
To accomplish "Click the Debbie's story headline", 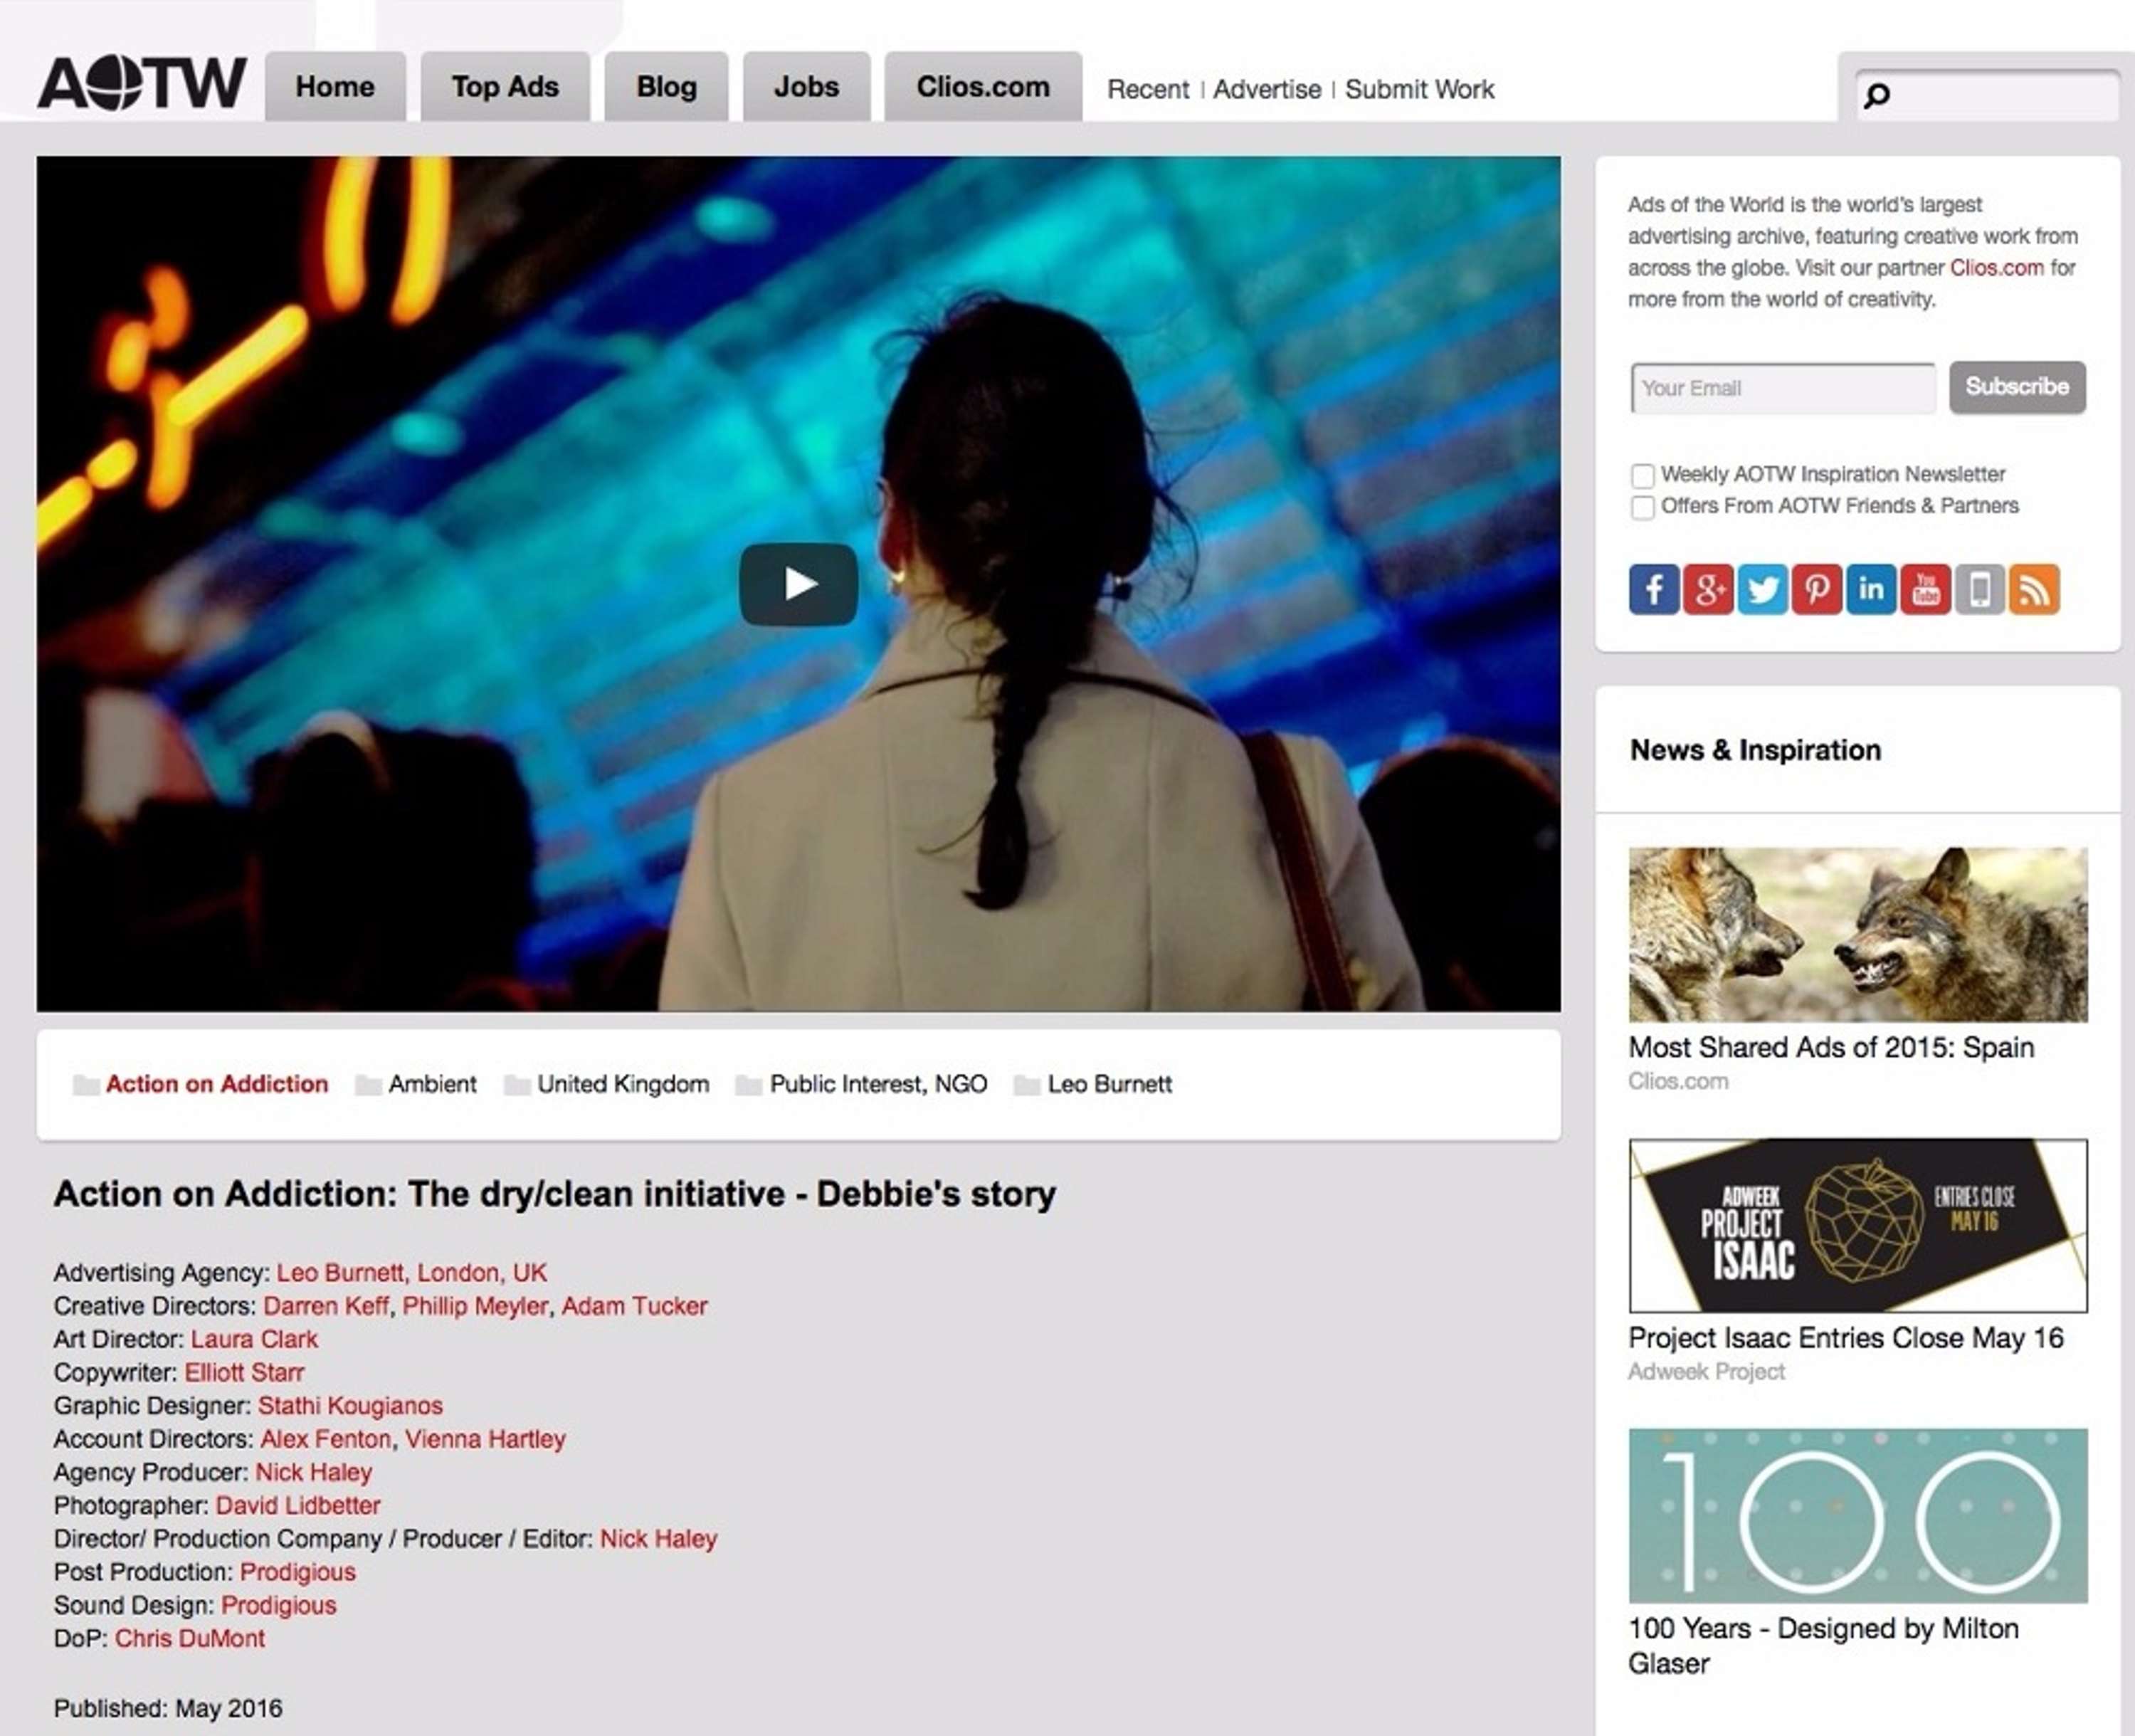I will tap(555, 1194).
